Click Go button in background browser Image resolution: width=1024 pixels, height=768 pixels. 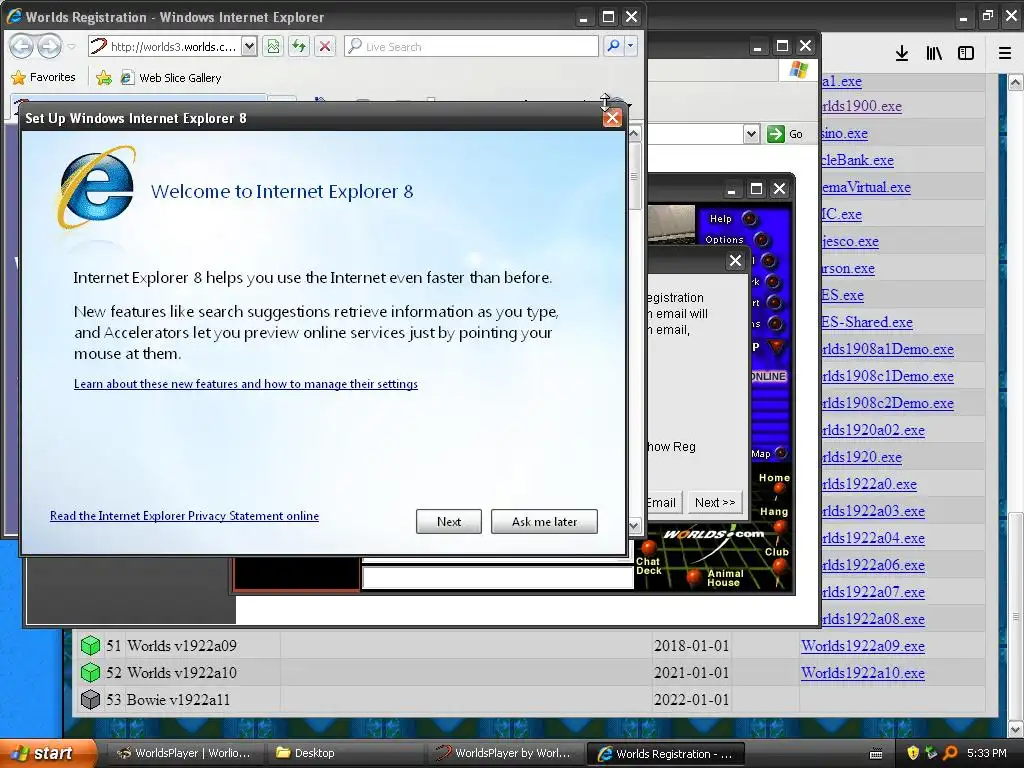coord(785,134)
